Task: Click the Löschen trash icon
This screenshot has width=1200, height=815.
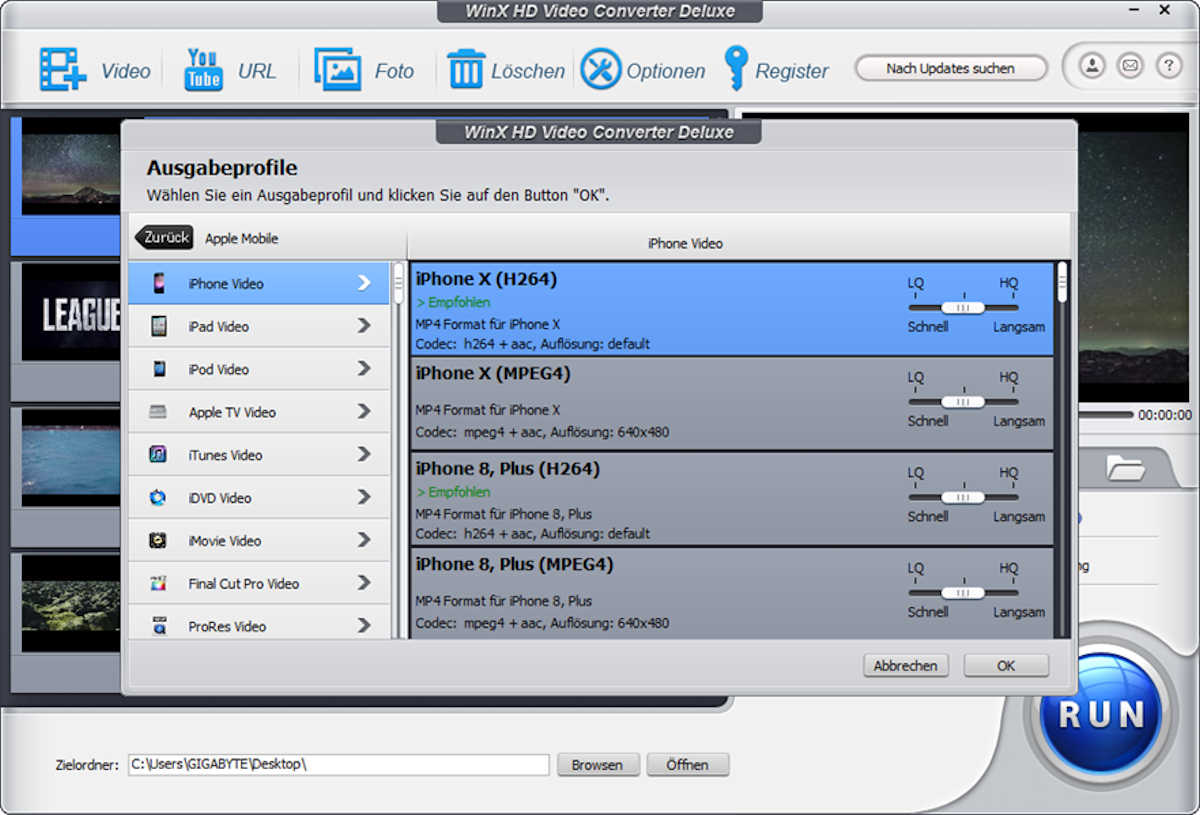Action: [466, 70]
